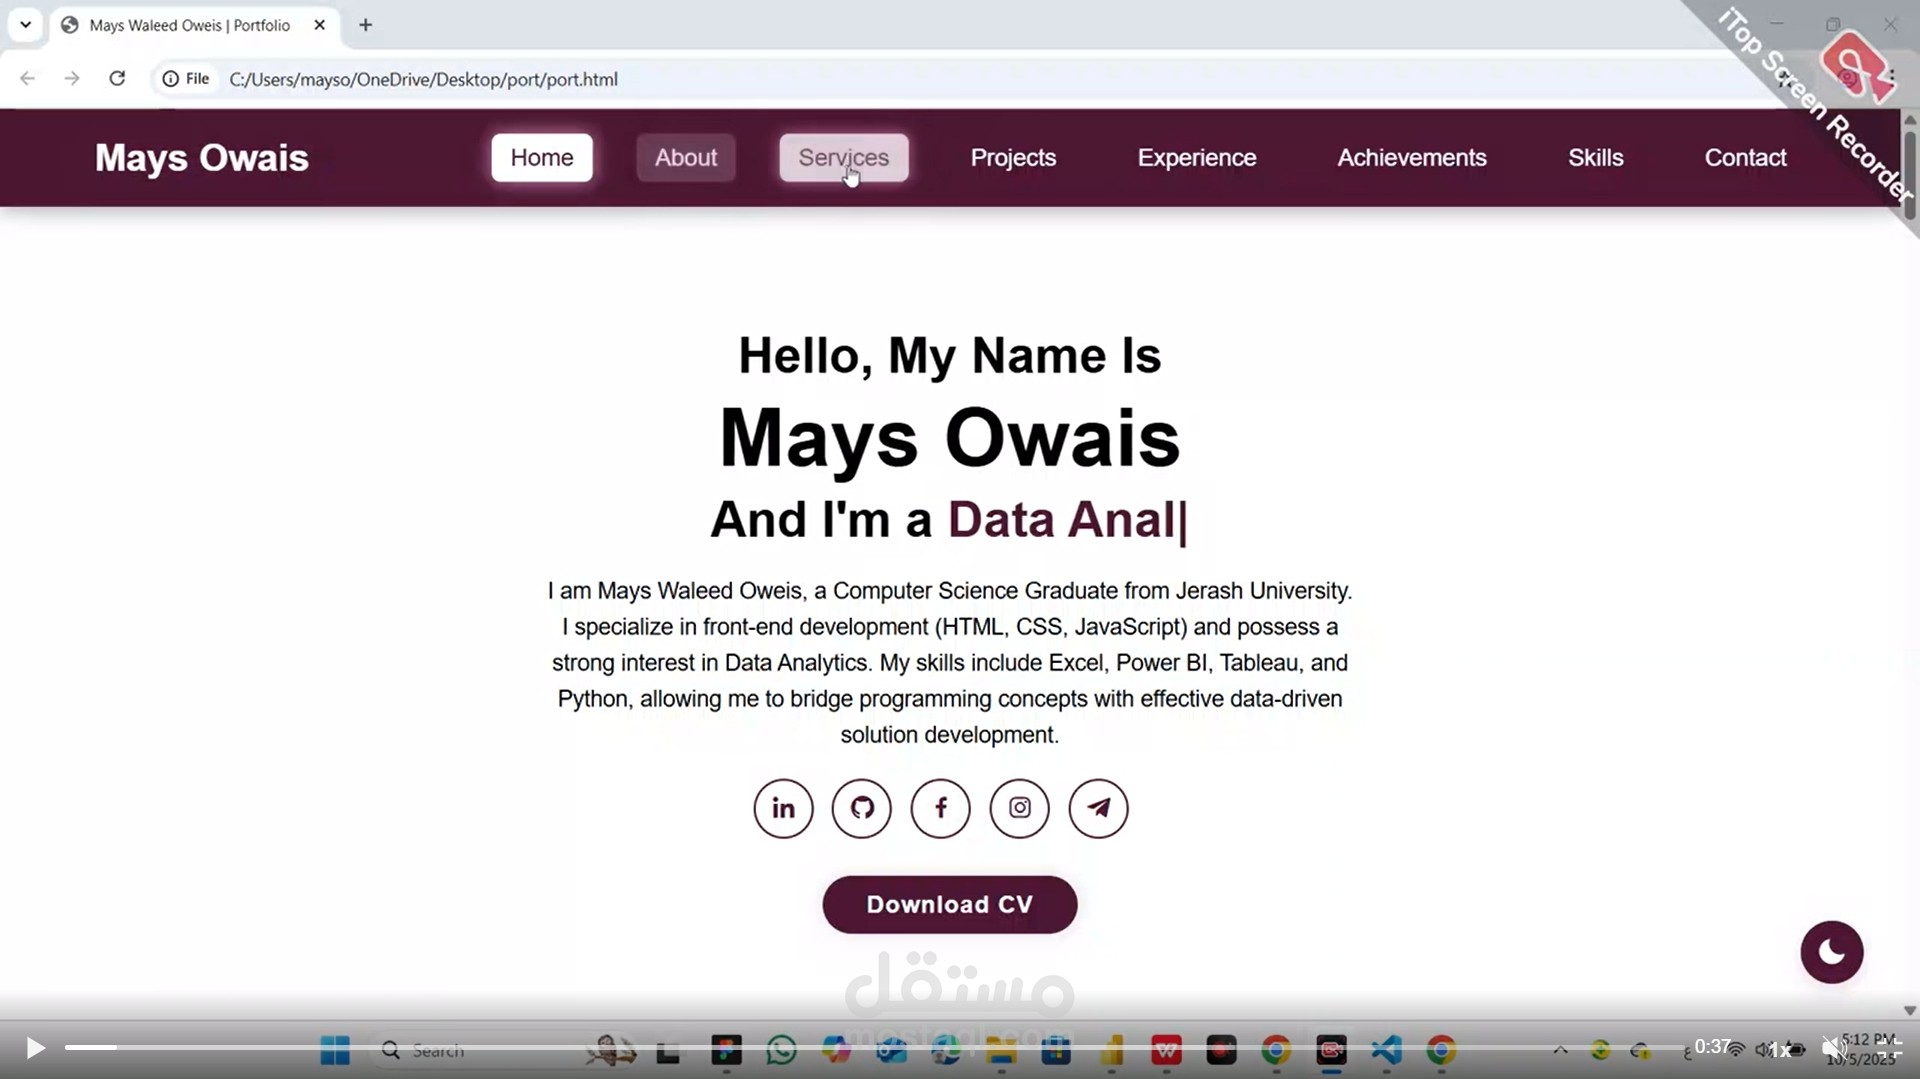The height and width of the screenshot is (1079, 1920).
Task: Open Outlook from the taskbar
Action: click(892, 1051)
